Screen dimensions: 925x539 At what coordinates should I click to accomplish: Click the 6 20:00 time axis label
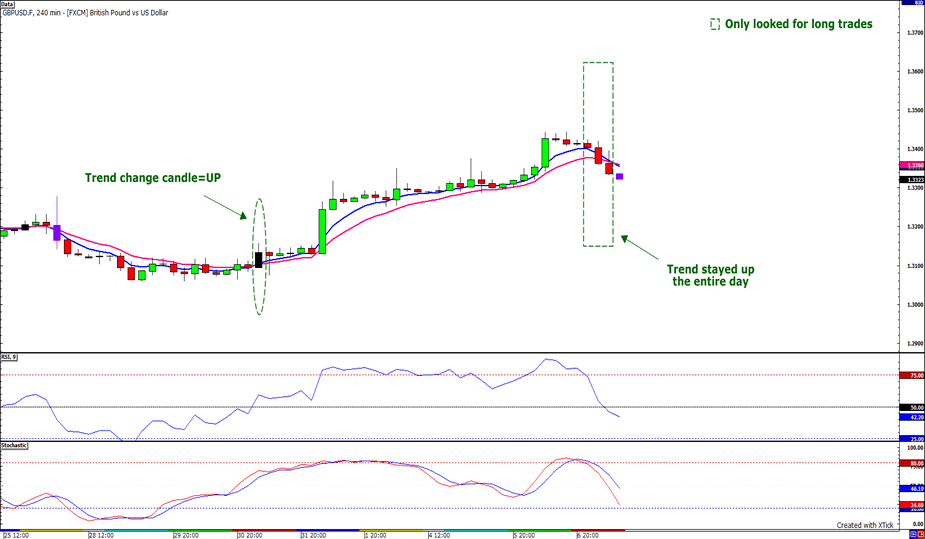pos(588,535)
